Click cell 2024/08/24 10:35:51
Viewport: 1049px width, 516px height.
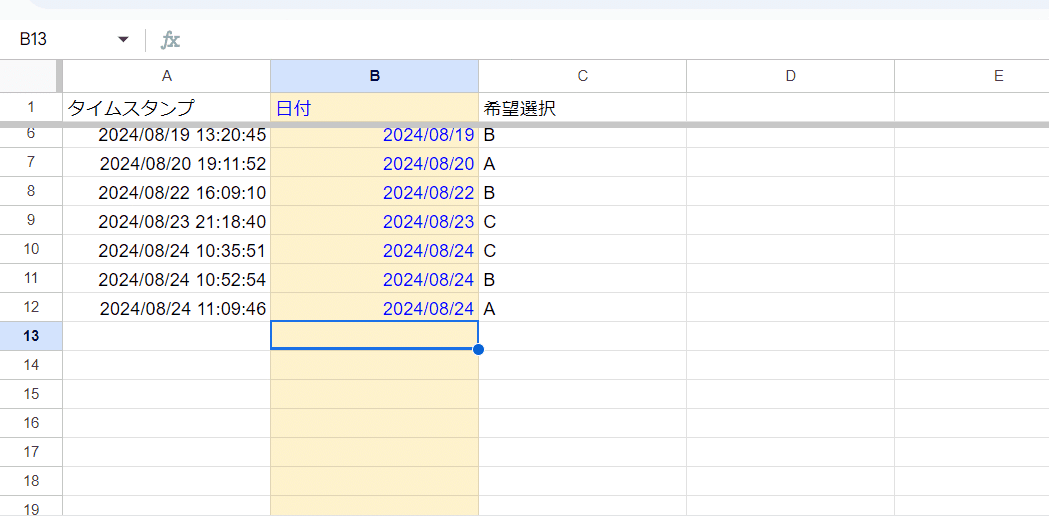click(x=167, y=249)
